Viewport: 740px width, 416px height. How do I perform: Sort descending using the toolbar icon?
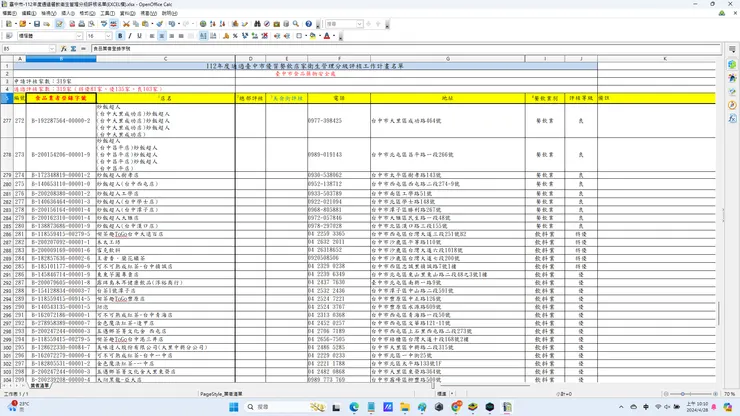click(222, 24)
